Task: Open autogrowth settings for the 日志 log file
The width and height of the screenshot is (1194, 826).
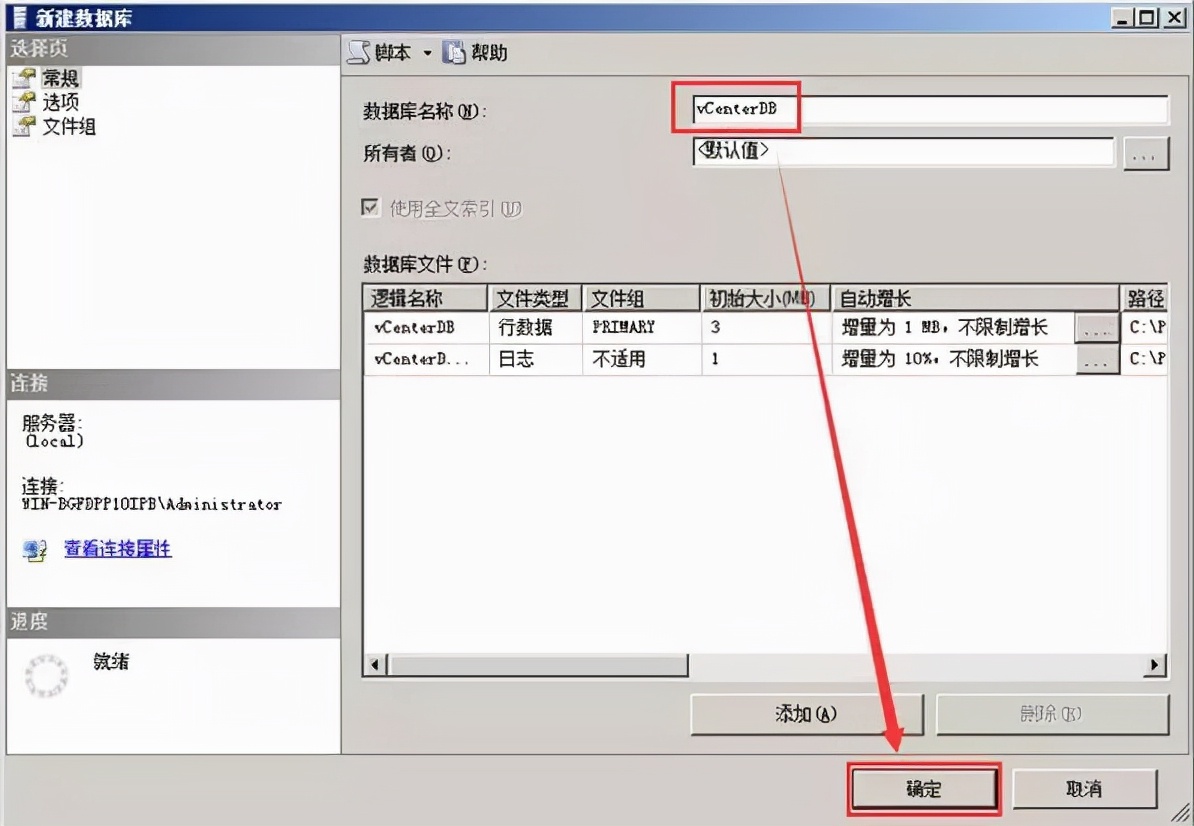Action: point(1097,359)
